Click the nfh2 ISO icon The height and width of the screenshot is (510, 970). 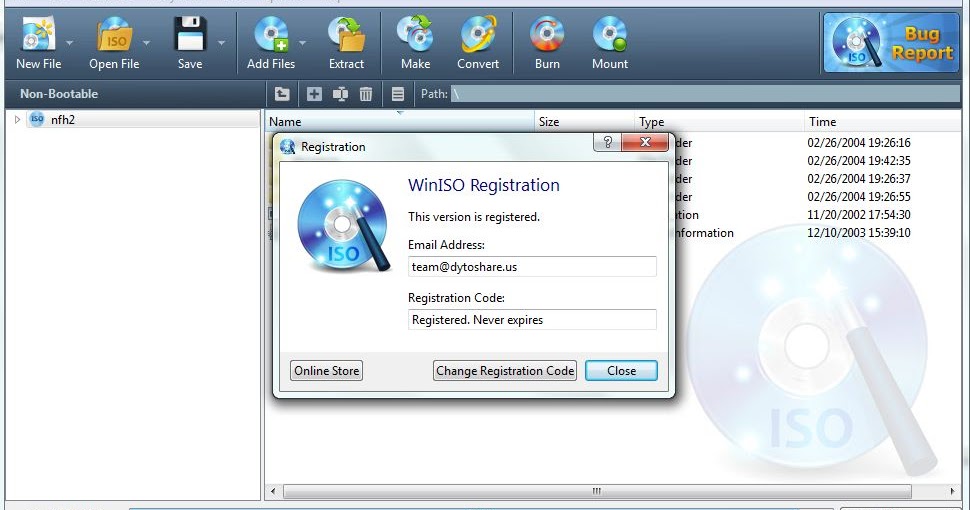click(x=37, y=119)
